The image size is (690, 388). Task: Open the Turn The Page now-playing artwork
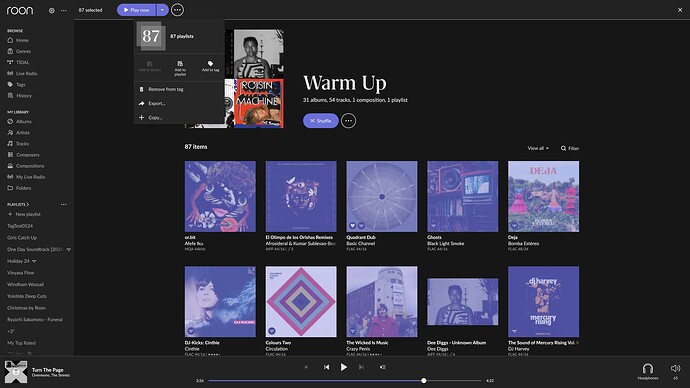pyautogui.click(x=16, y=372)
